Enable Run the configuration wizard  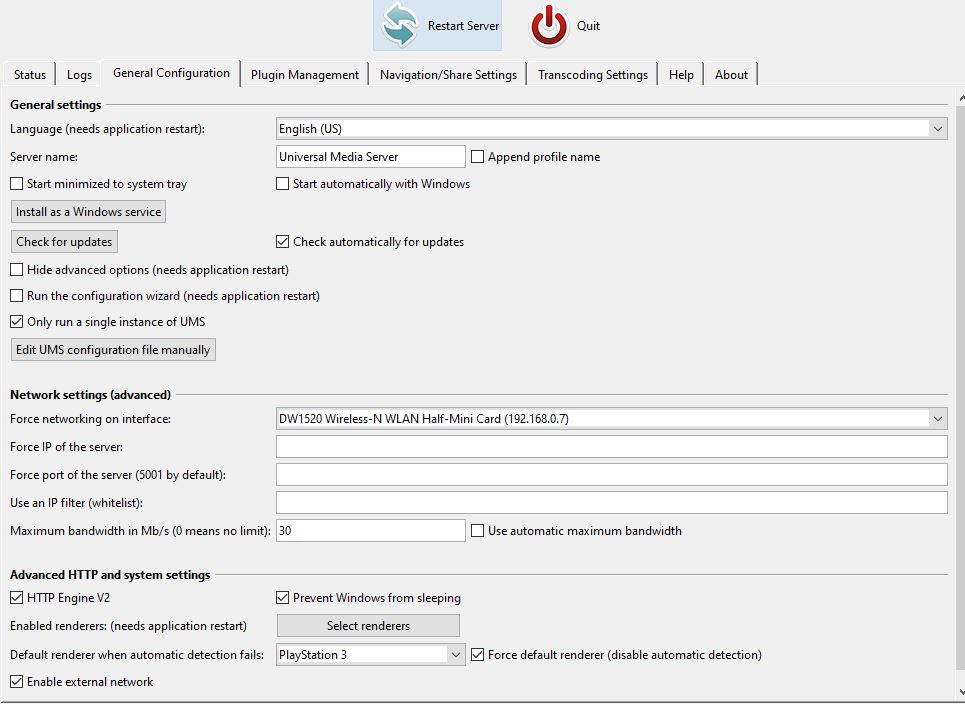pos(17,296)
